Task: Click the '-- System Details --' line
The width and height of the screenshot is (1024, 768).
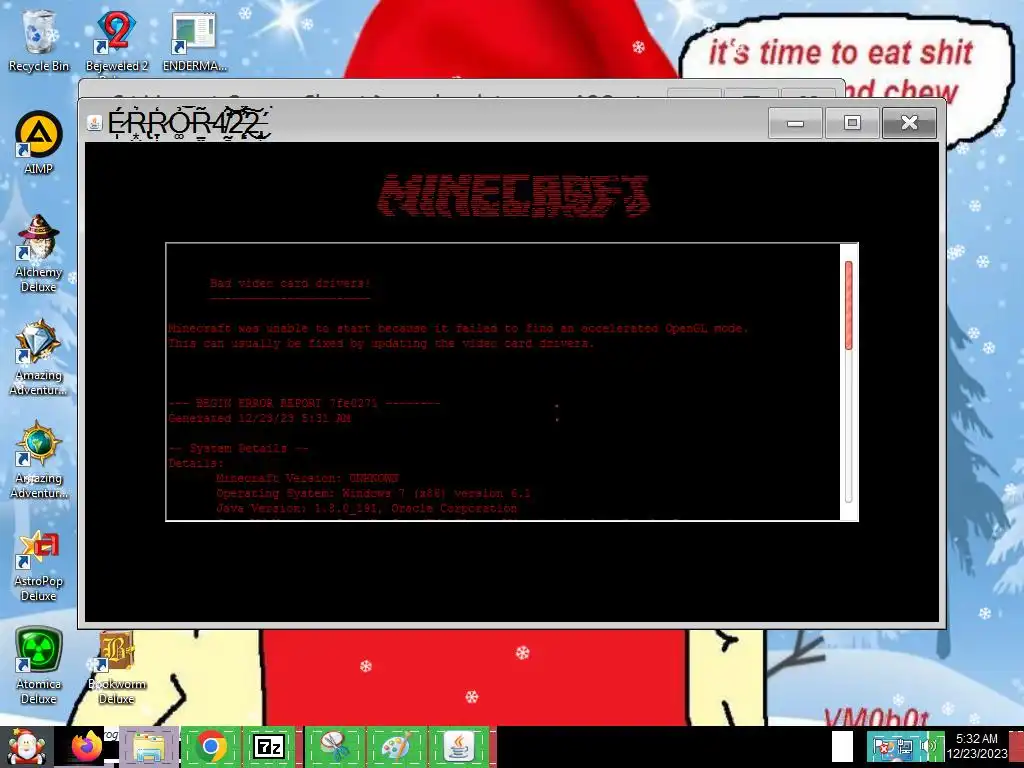Action: tap(238, 448)
